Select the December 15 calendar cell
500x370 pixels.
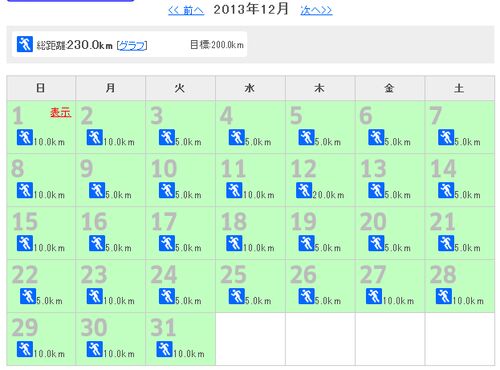41,233
